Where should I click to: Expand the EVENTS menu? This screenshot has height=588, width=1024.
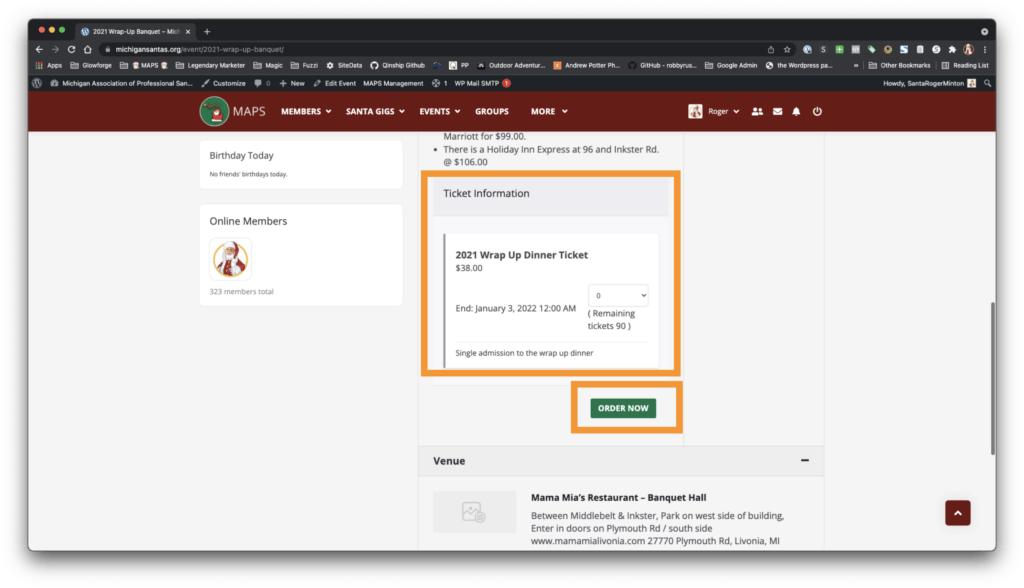(x=440, y=111)
